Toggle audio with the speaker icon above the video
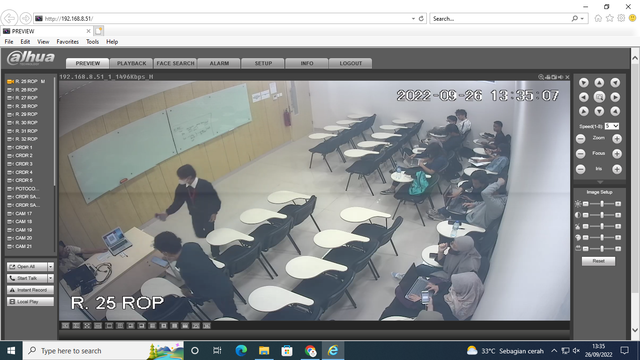Viewport: 640px width, 360px height. 561,77
